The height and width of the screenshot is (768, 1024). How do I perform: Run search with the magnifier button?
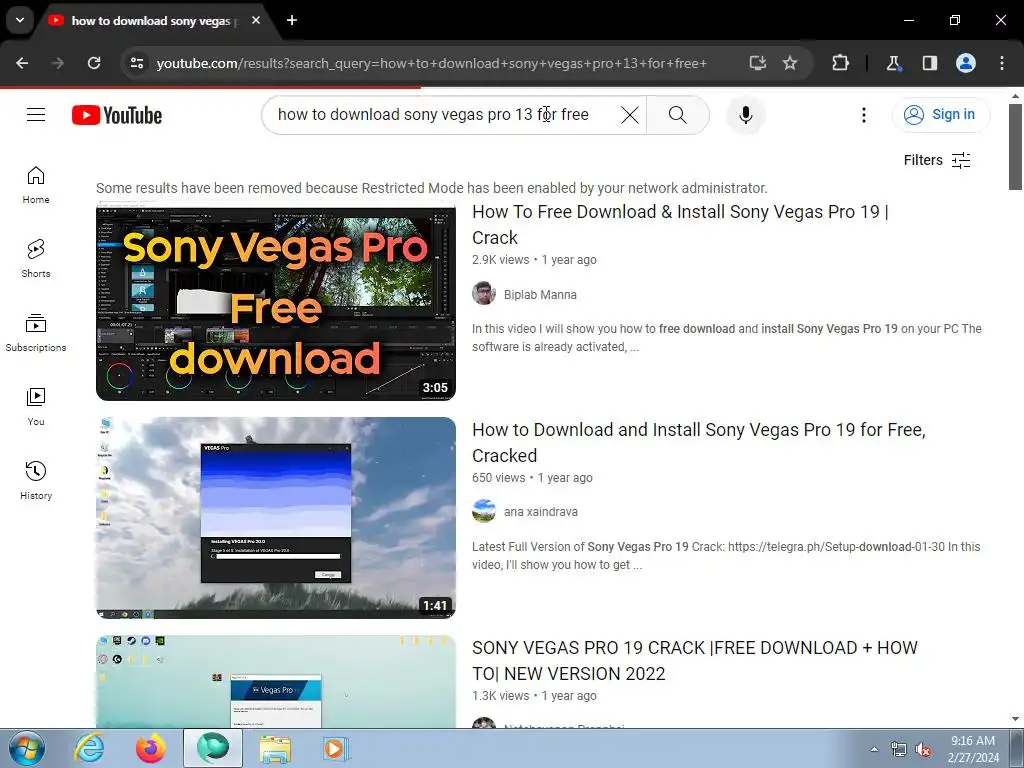678,115
